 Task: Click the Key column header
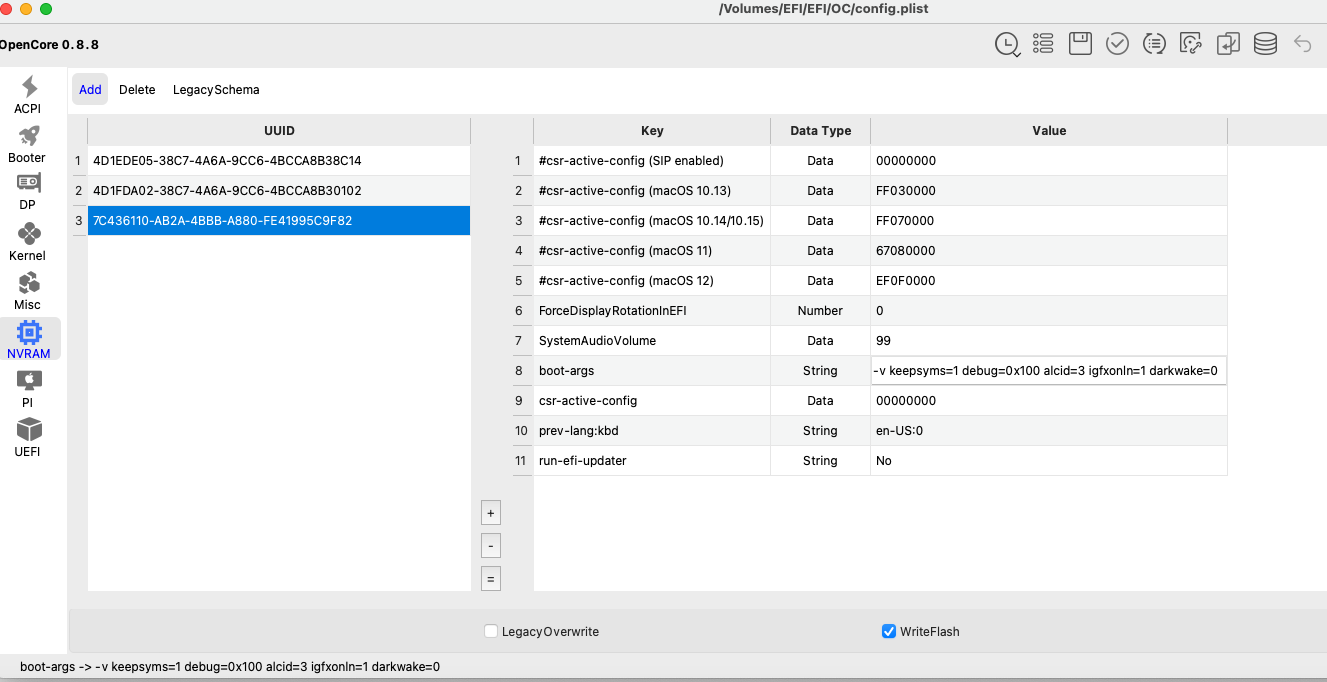coord(652,130)
